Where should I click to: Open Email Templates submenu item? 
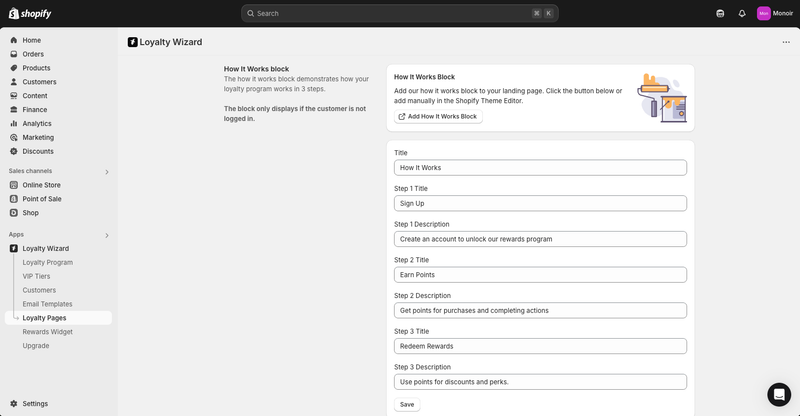coord(47,304)
